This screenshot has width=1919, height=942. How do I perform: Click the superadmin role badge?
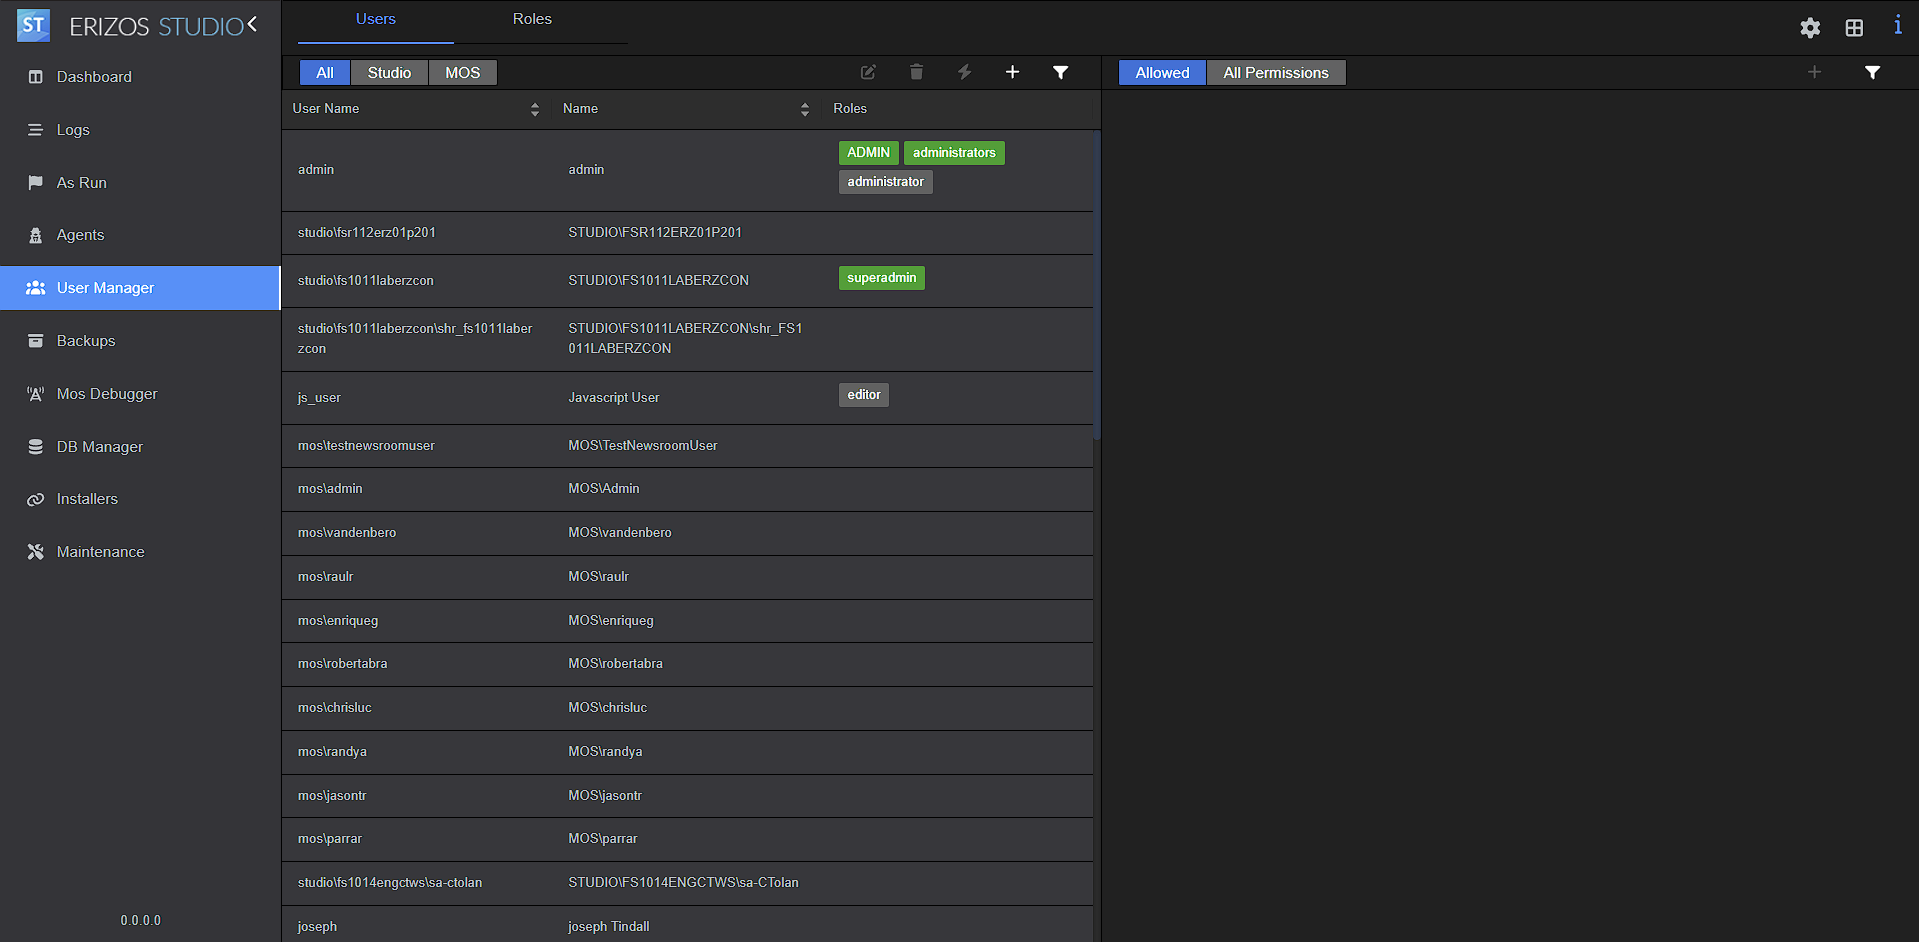tap(881, 278)
